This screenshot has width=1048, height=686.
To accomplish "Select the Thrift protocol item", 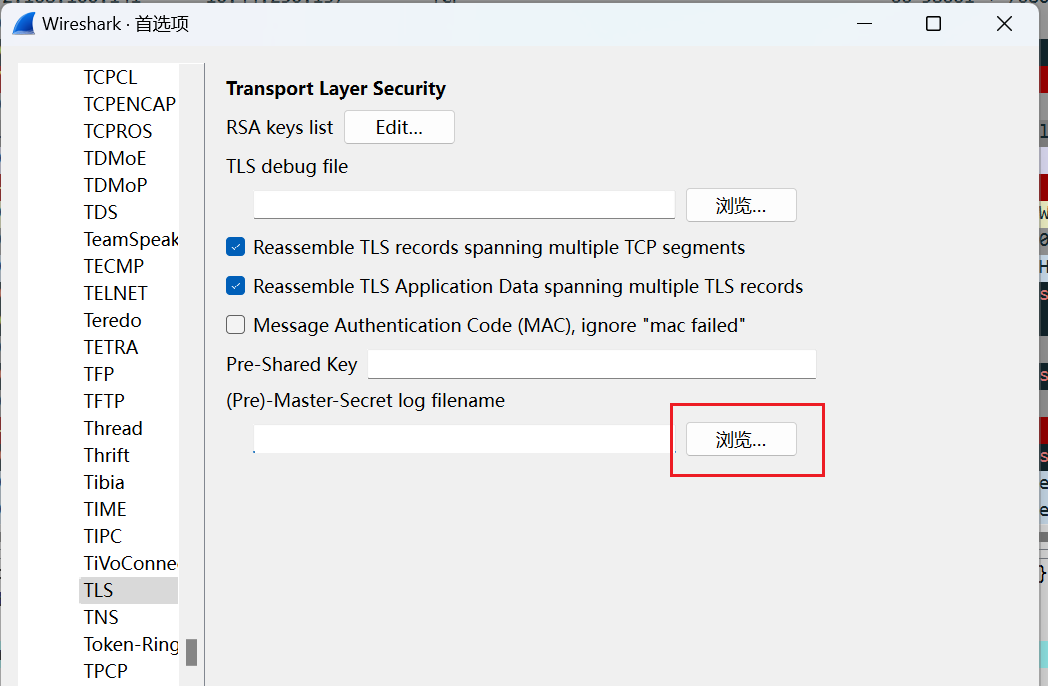I will pyautogui.click(x=107, y=455).
